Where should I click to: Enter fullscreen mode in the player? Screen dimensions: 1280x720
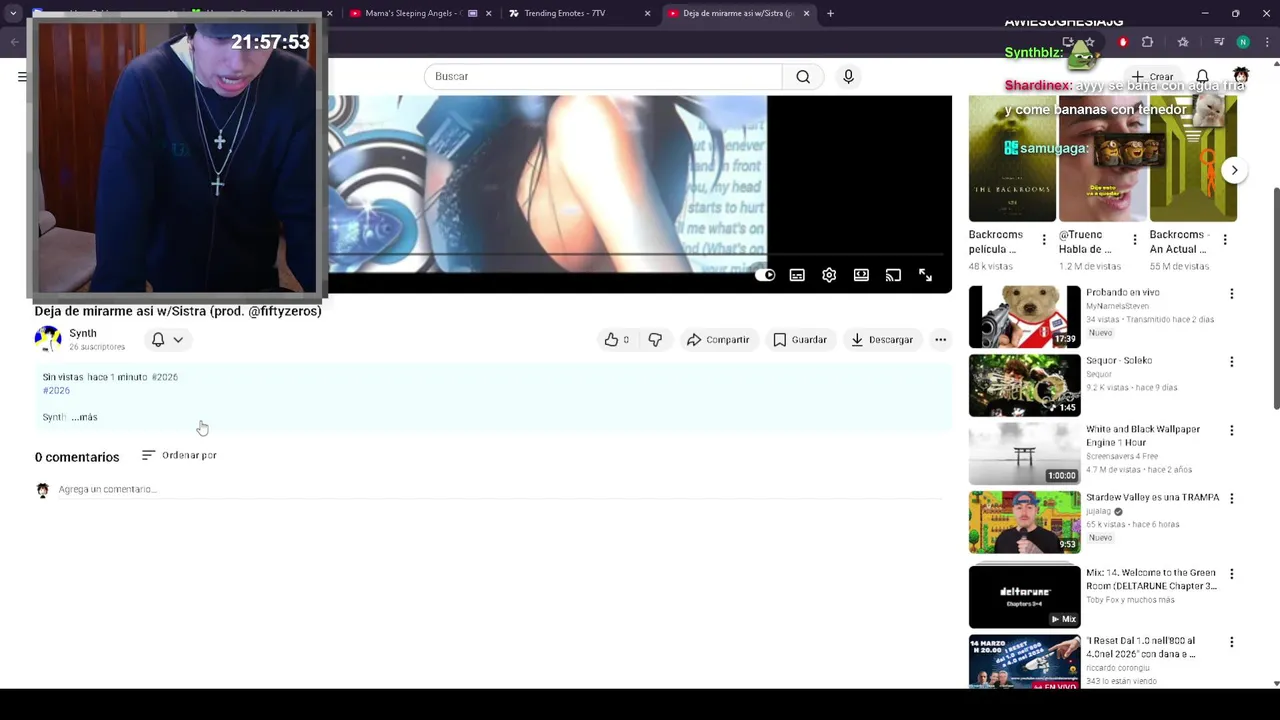pos(925,275)
